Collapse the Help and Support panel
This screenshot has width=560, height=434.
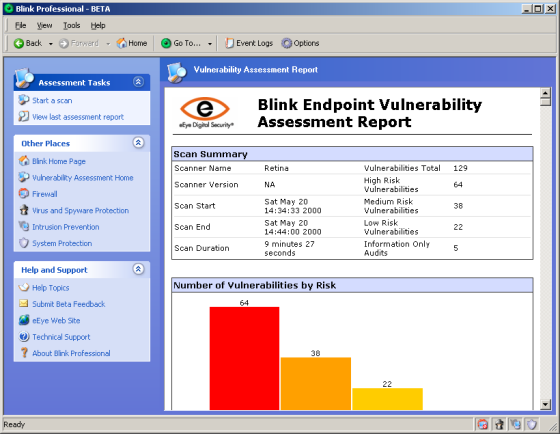tap(138, 269)
